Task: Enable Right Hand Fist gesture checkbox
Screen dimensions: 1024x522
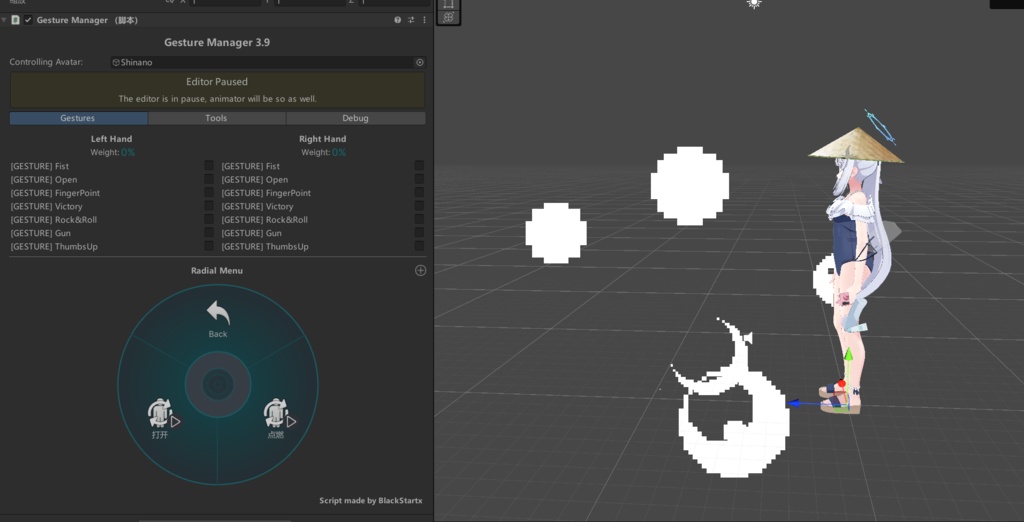Action: tap(419, 166)
